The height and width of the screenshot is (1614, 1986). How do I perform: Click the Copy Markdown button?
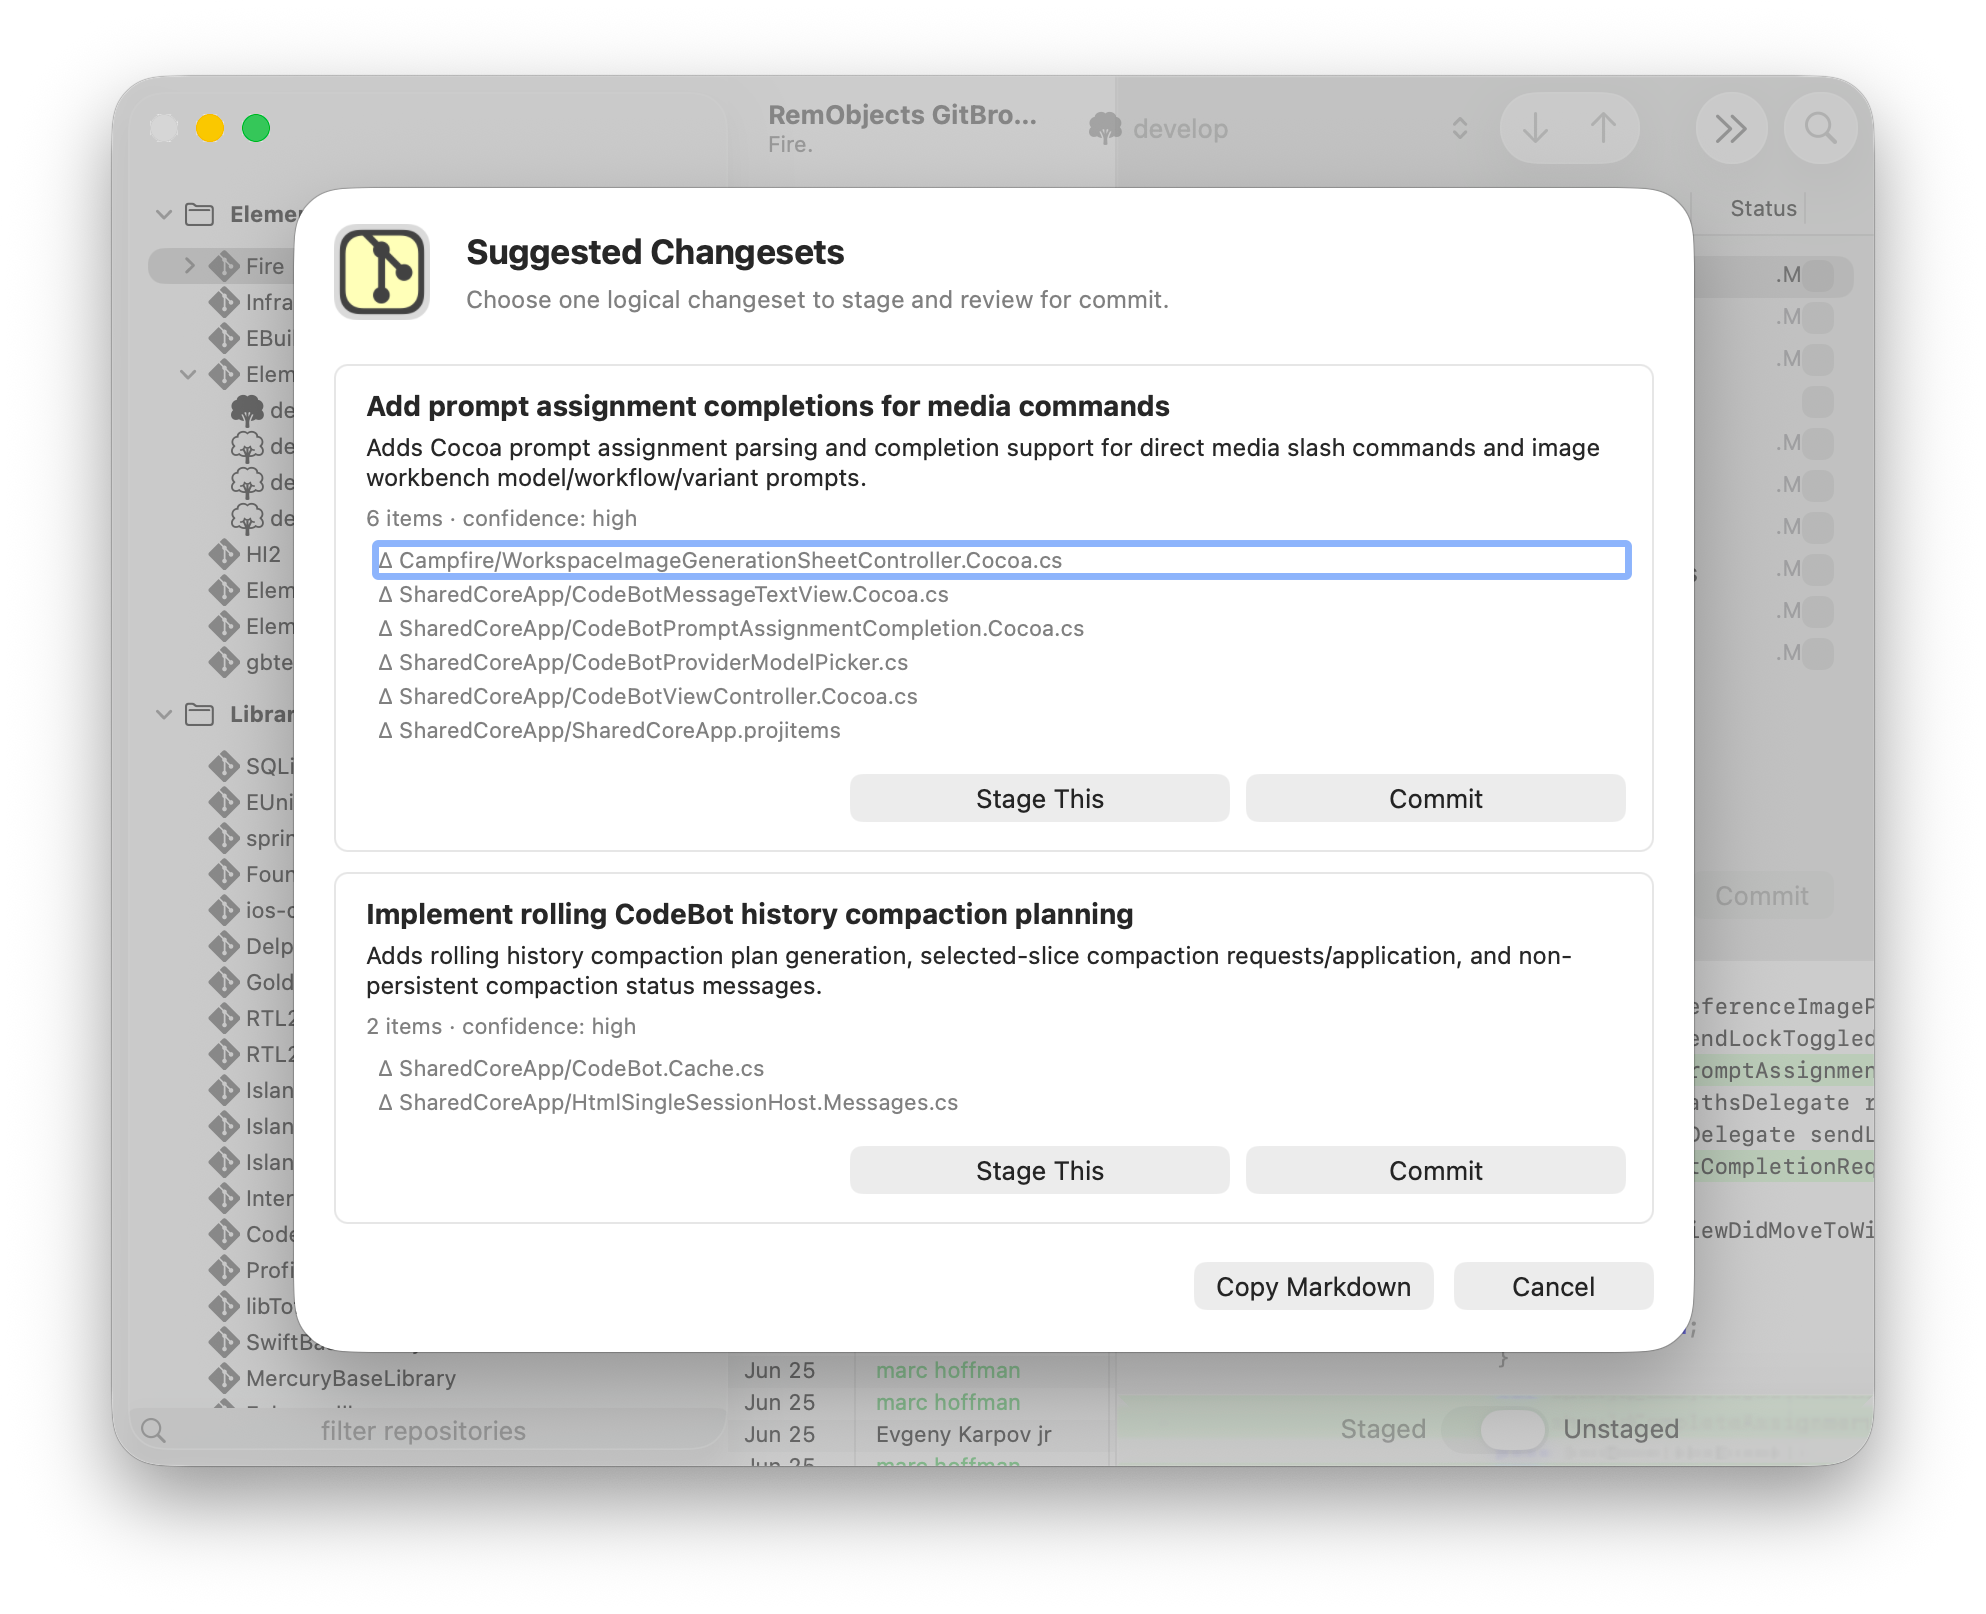click(1313, 1286)
